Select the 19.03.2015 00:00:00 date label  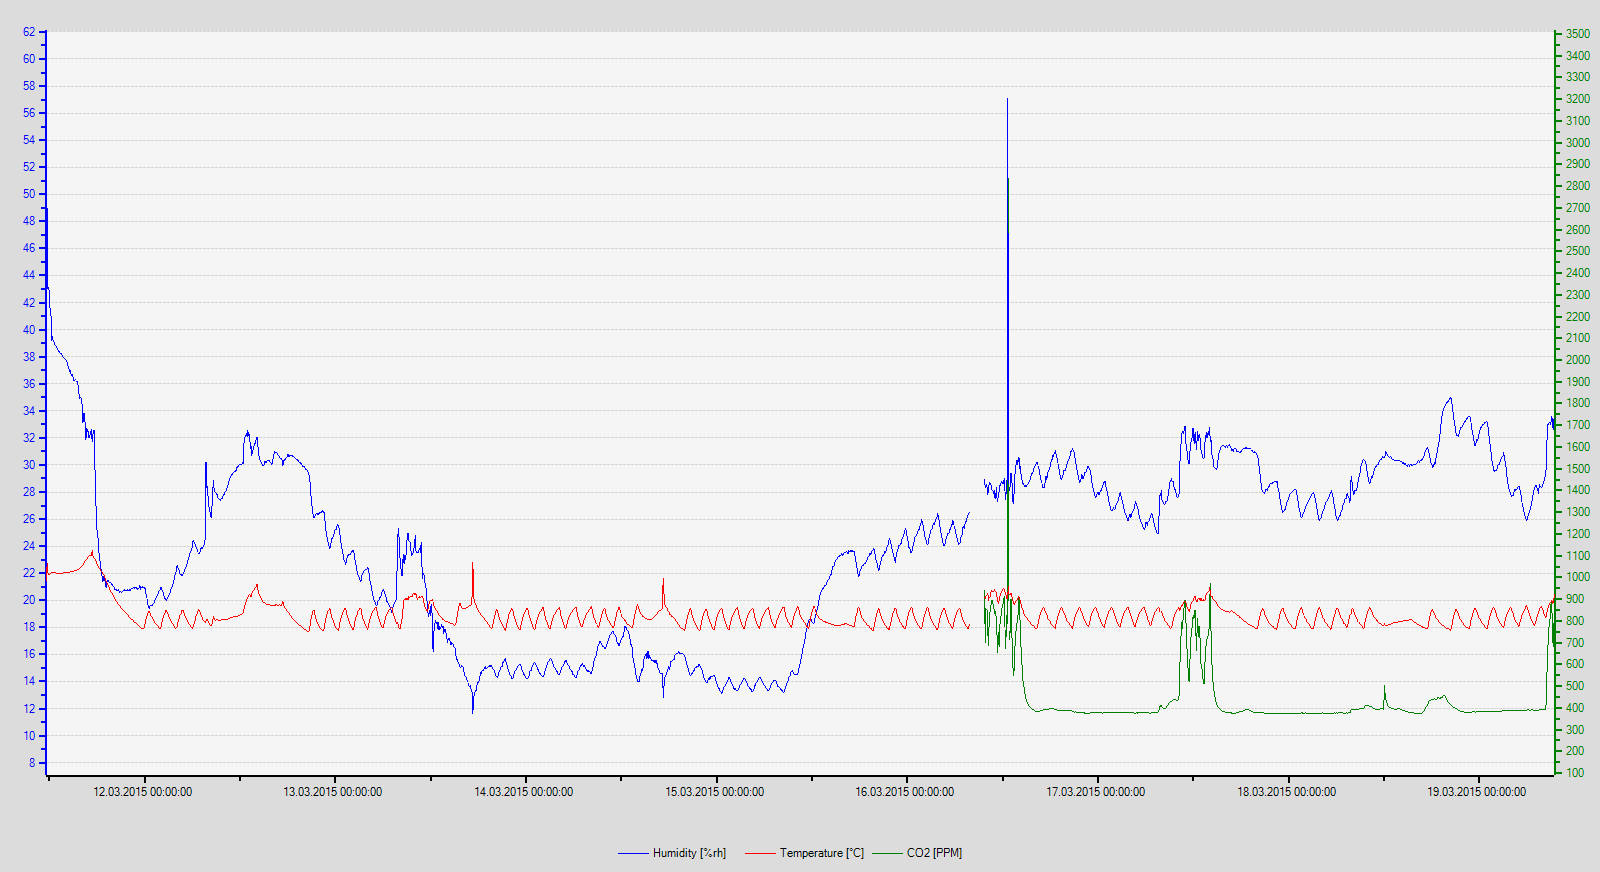tap(1477, 792)
